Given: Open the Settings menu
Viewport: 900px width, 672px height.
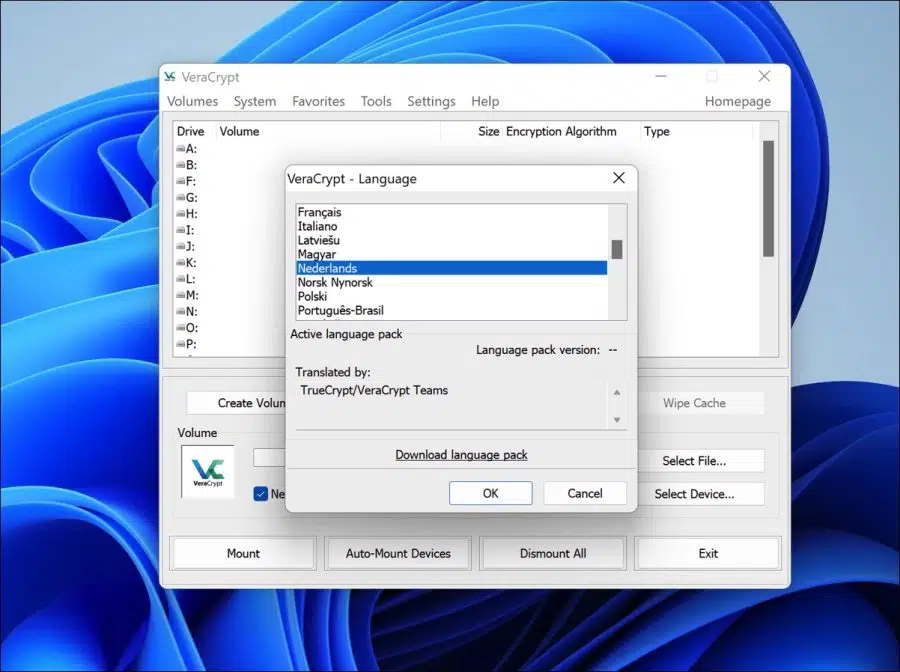Looking at the screenshot, I should 431,101.
